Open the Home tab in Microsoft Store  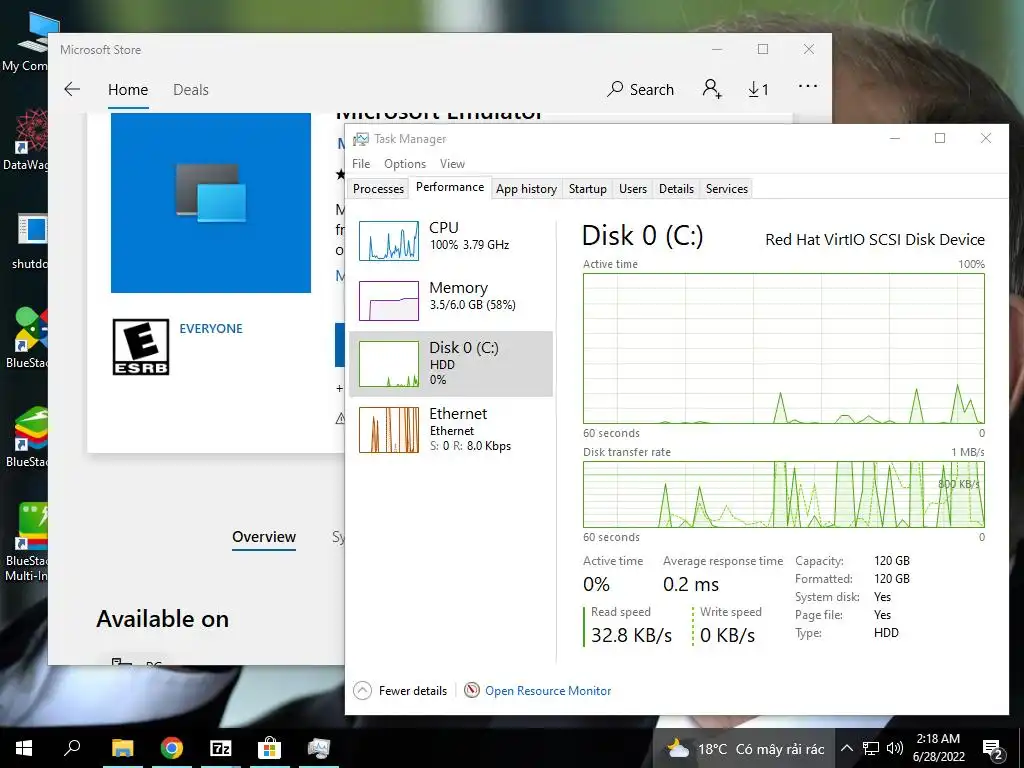pyautogui.click(x=128, y=89)
